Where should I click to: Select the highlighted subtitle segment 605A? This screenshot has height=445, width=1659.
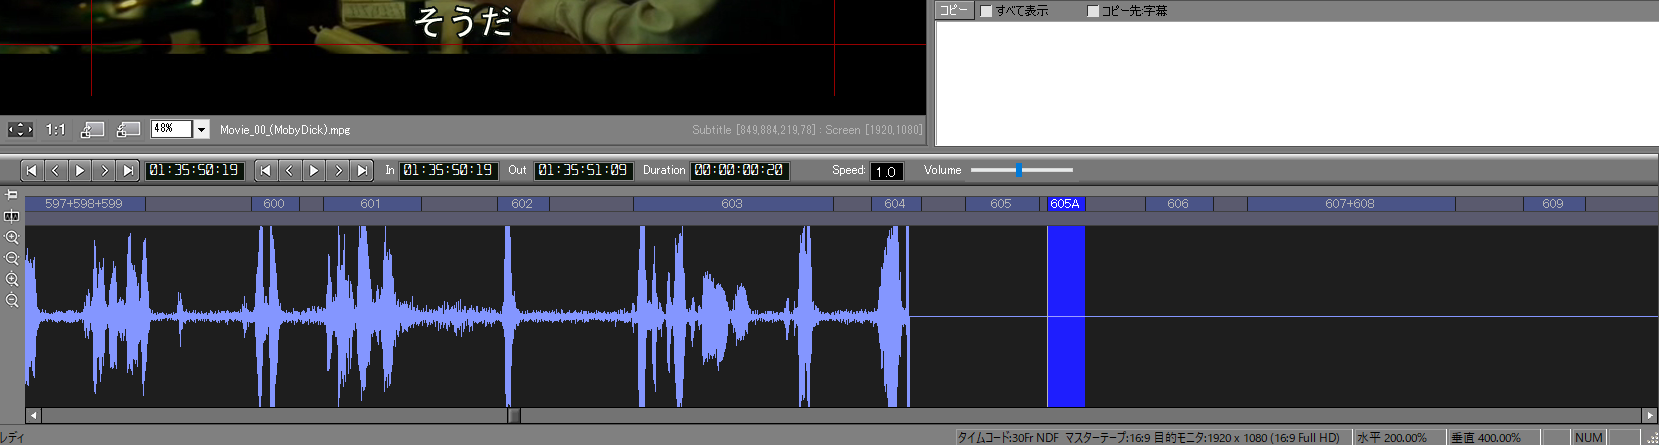coord(1065,204)
